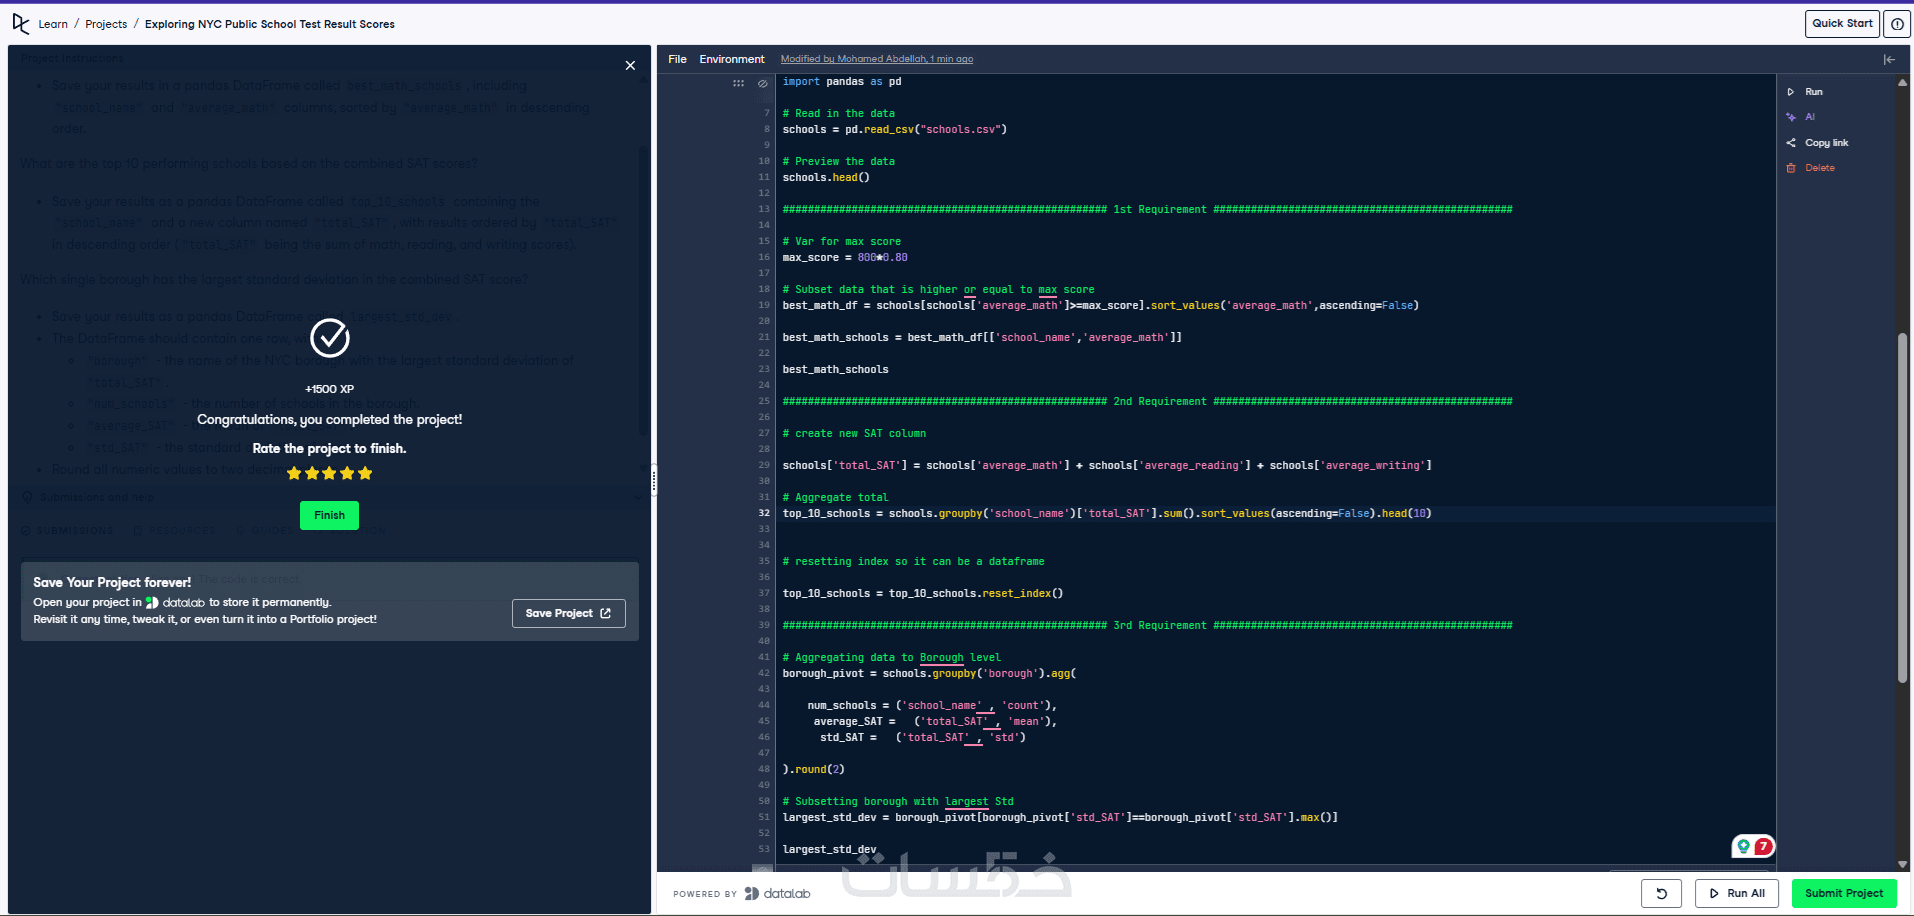
Task: Click the lightbulb suggestions icon
Action: (1744, 846)
